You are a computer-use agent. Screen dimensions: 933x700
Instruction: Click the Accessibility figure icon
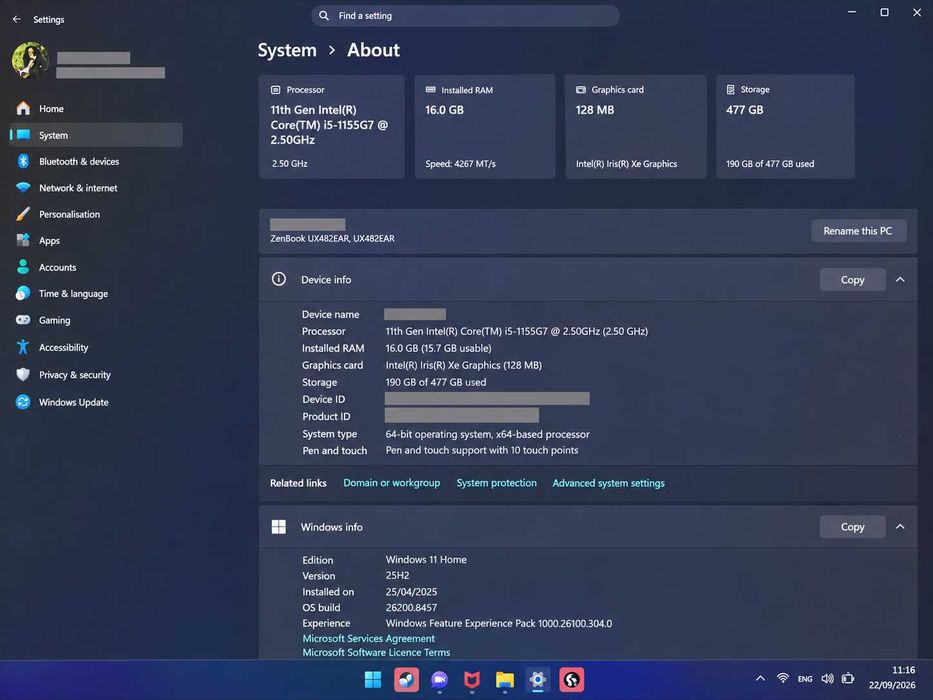23,347
